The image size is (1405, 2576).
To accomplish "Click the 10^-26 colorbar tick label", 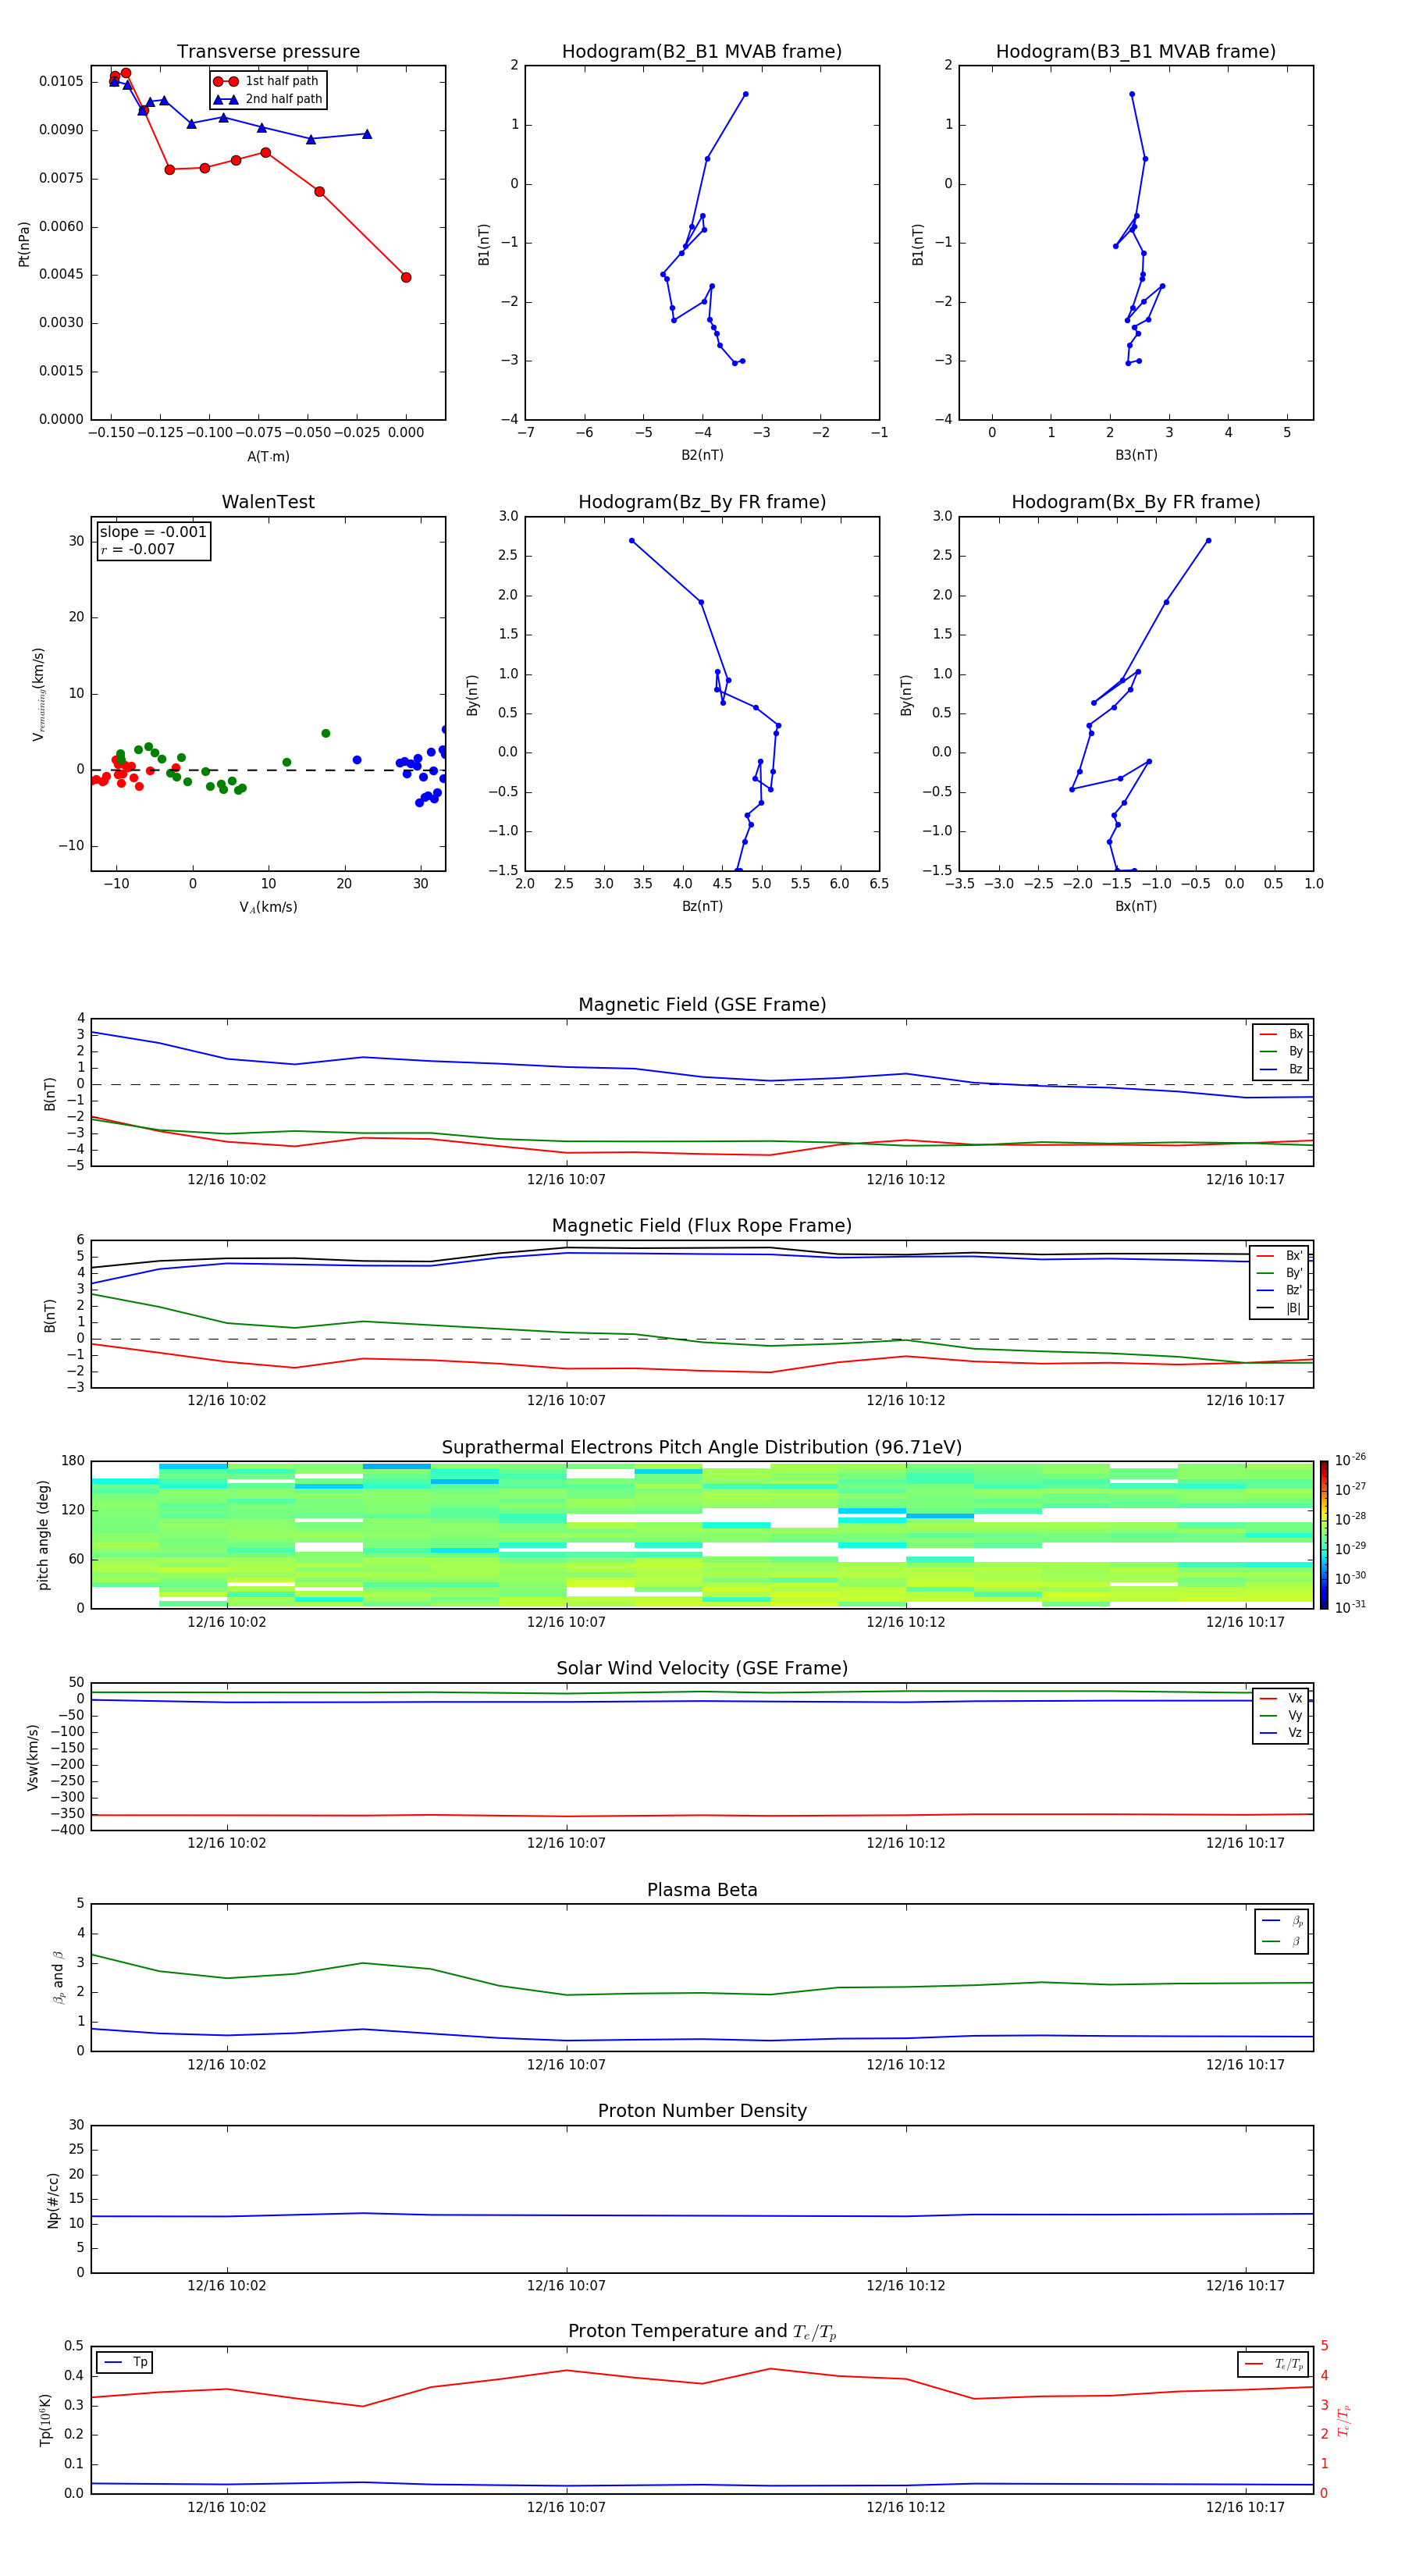I will click(1350, 1460).
